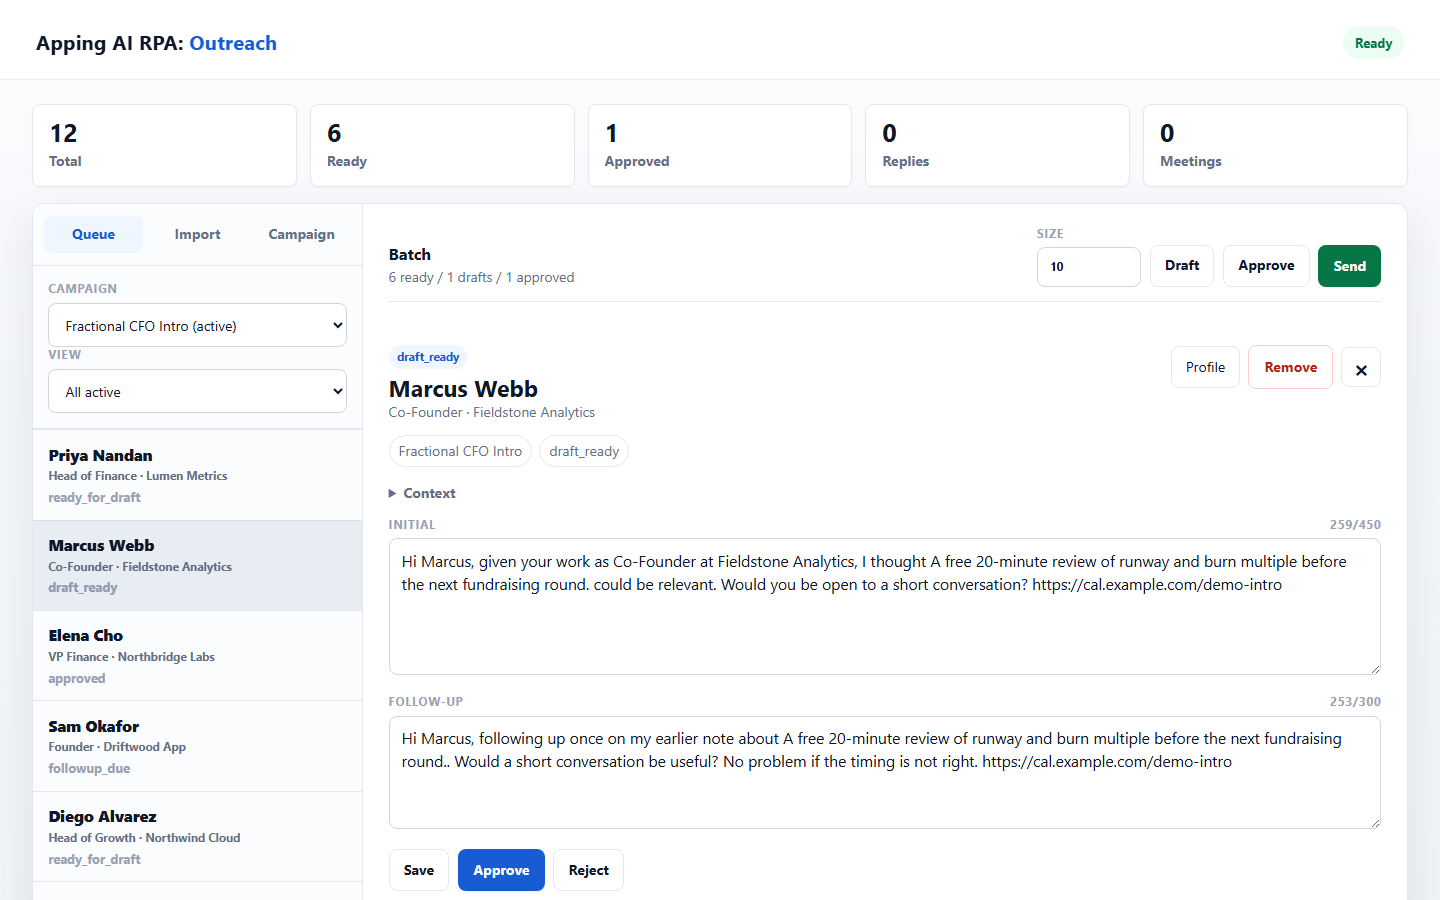Select Sam Okafor in the queue
The height and width of the screenshot is (900, 1440).
point(197,746)
